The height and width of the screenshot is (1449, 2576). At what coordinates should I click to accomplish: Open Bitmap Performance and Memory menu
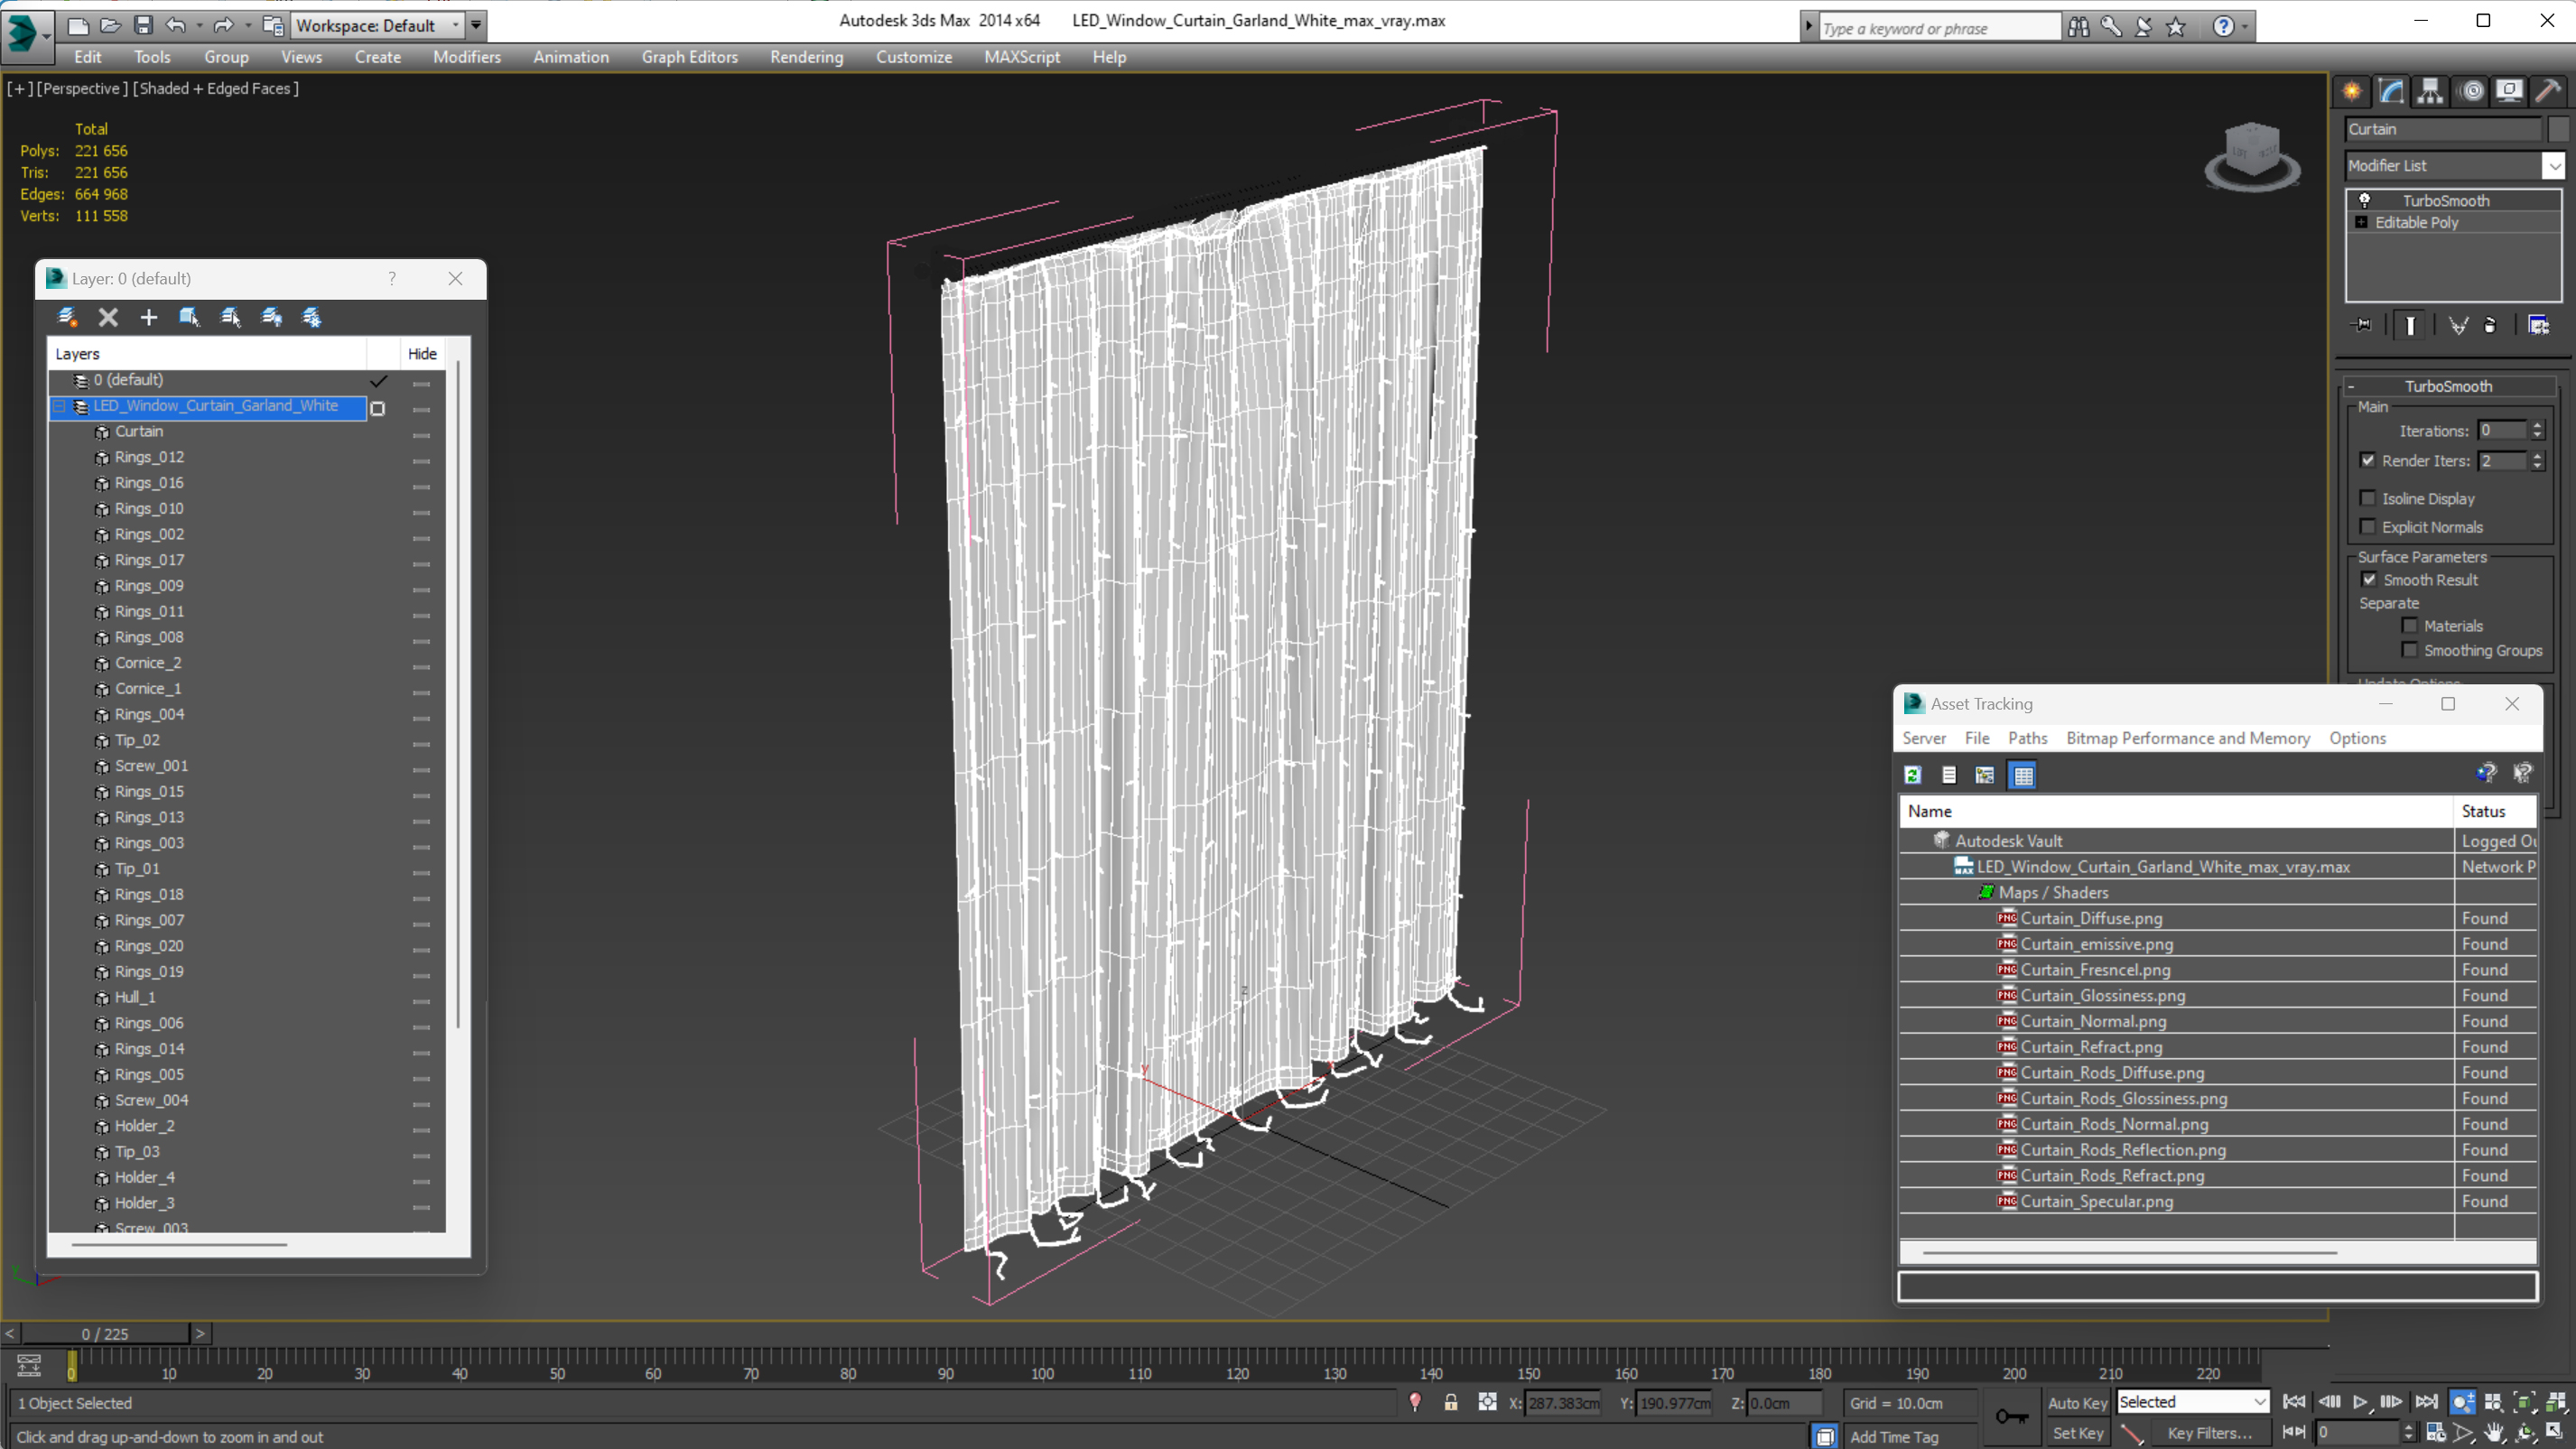tap(2188, 738)
